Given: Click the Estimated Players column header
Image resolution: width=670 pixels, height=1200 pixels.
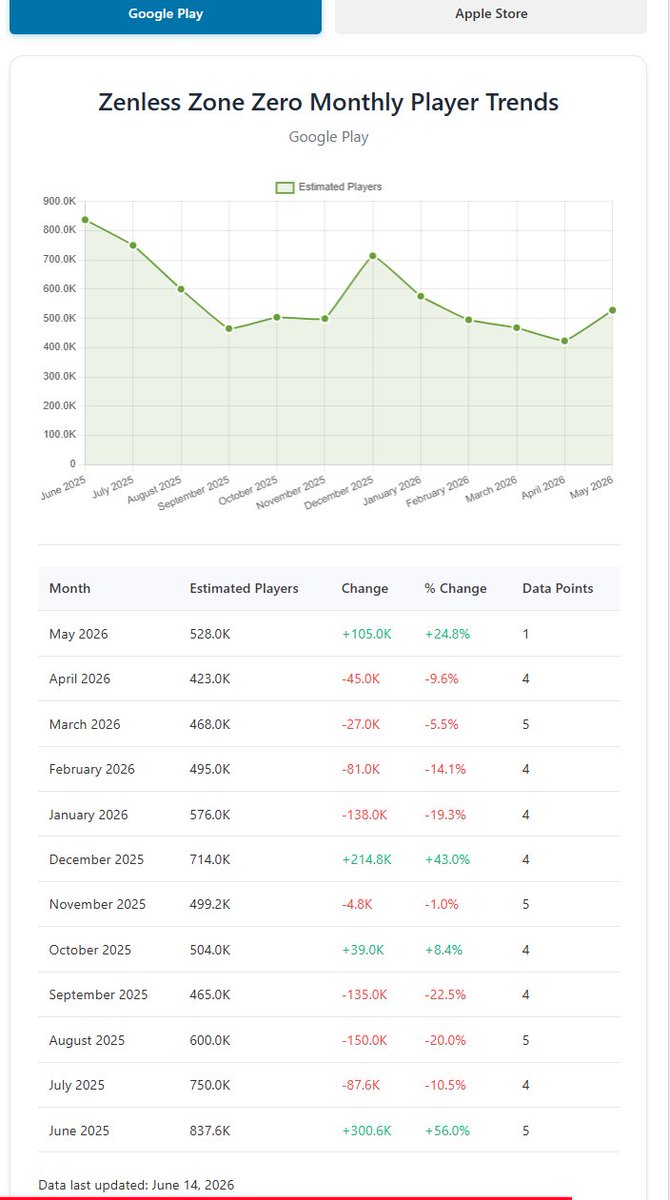Looking at the screenshot, I should (244, 588).
